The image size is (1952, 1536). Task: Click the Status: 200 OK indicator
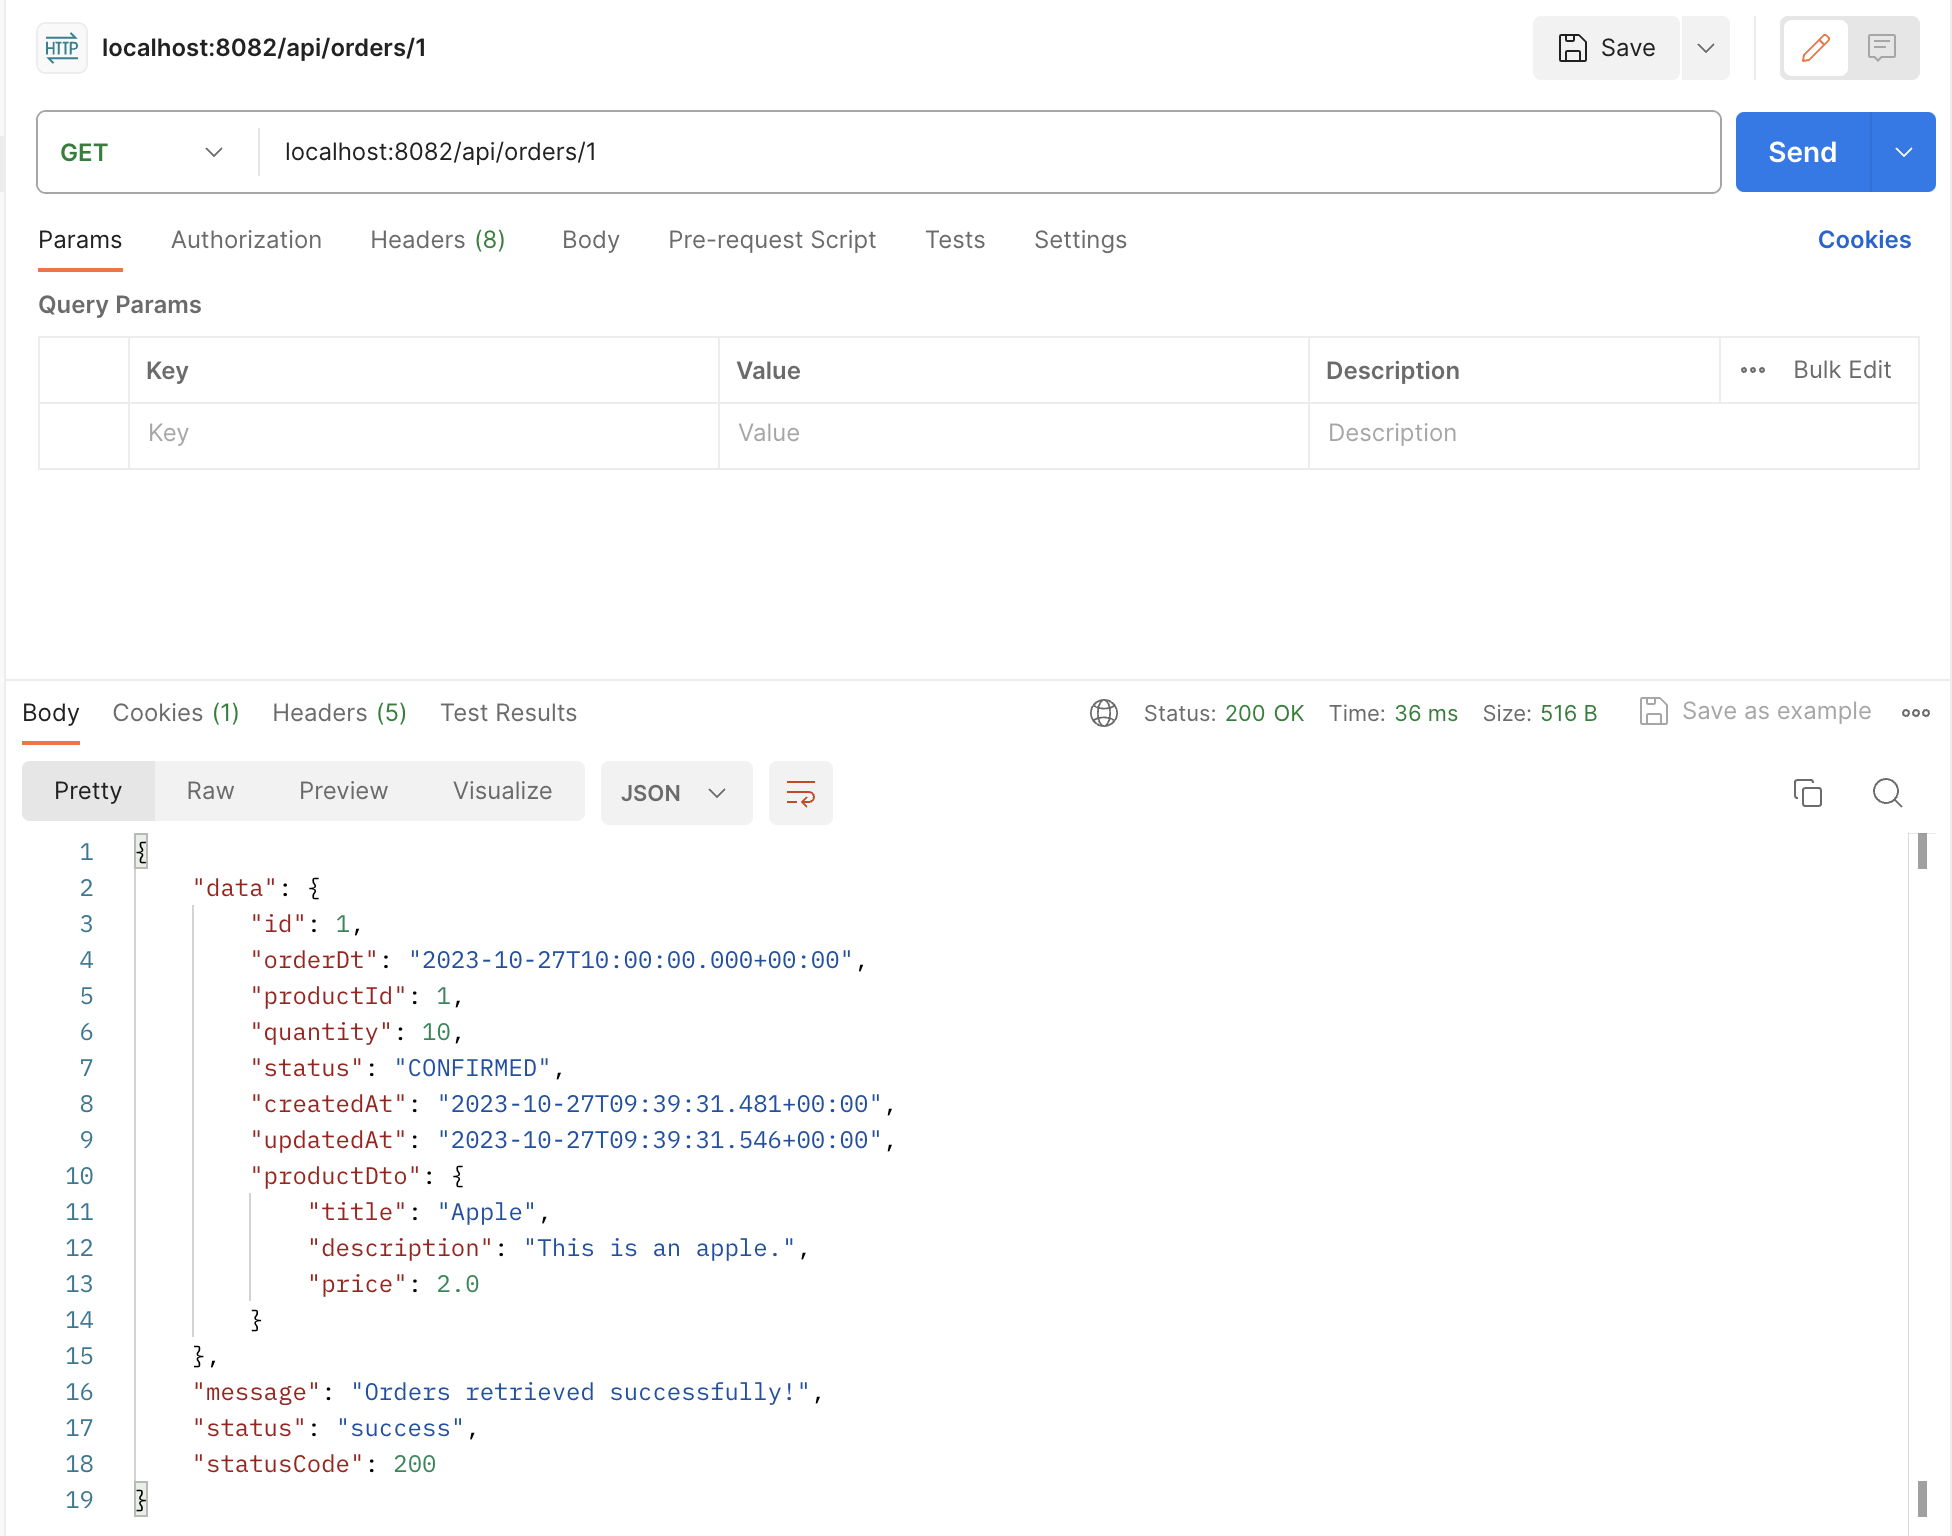pyautogui.click(x=1224, y=713)
